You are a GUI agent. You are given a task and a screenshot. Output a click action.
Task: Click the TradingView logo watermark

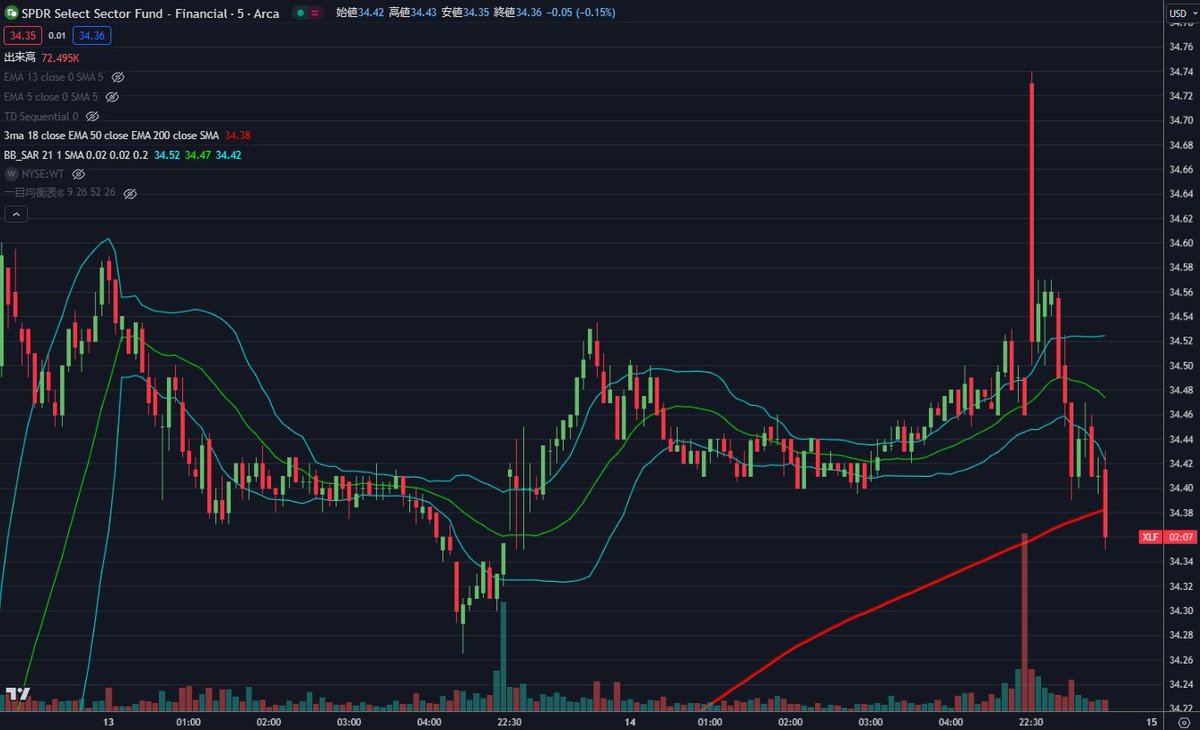tap(17, 695)
